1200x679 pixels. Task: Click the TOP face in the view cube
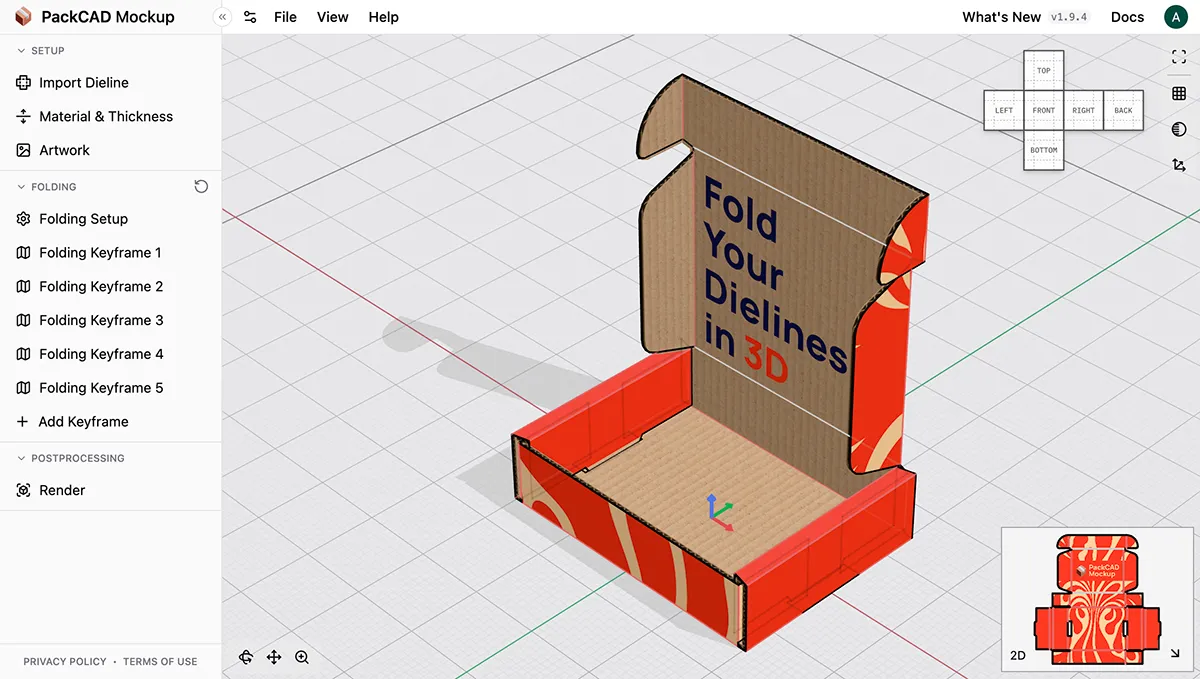tap(1044, 71)
